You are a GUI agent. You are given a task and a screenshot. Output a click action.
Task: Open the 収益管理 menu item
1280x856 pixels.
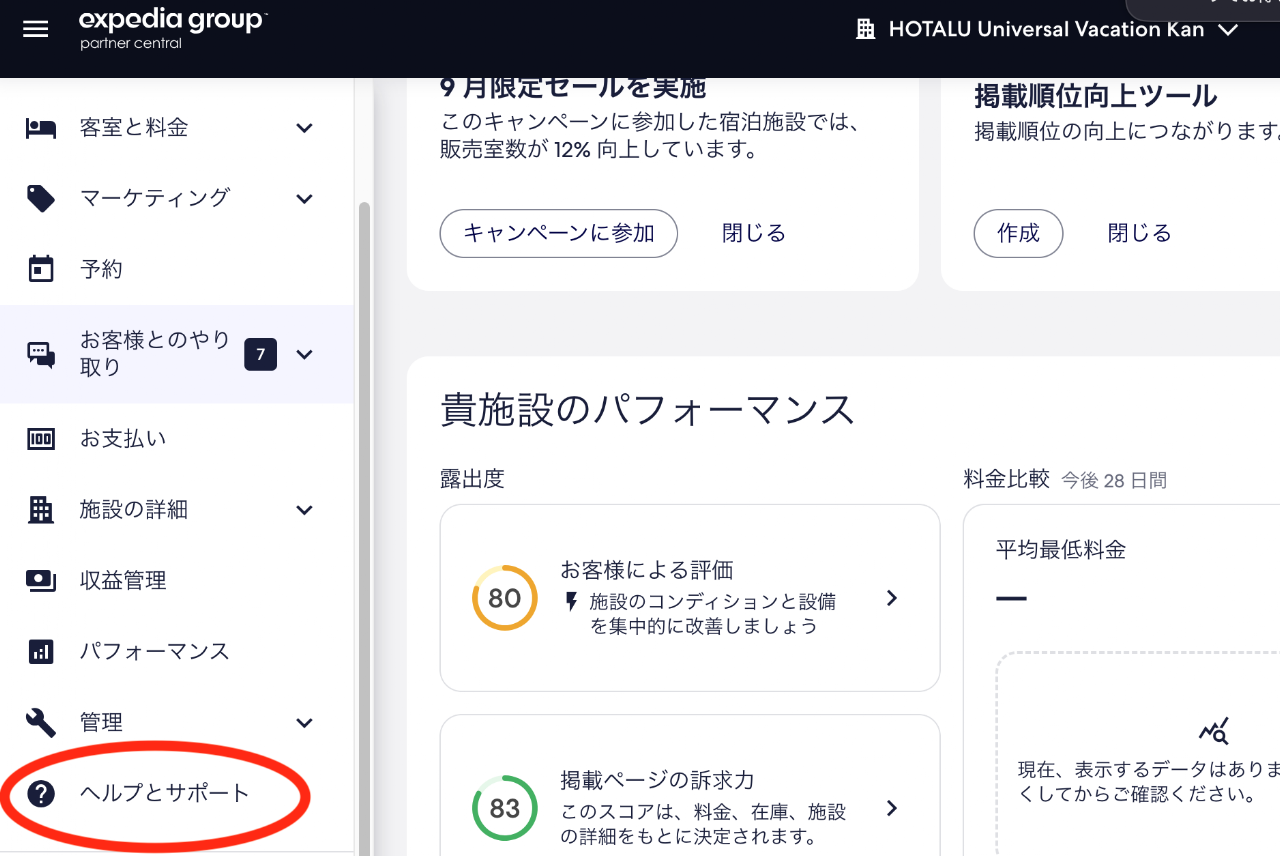(x=123, y=581)
